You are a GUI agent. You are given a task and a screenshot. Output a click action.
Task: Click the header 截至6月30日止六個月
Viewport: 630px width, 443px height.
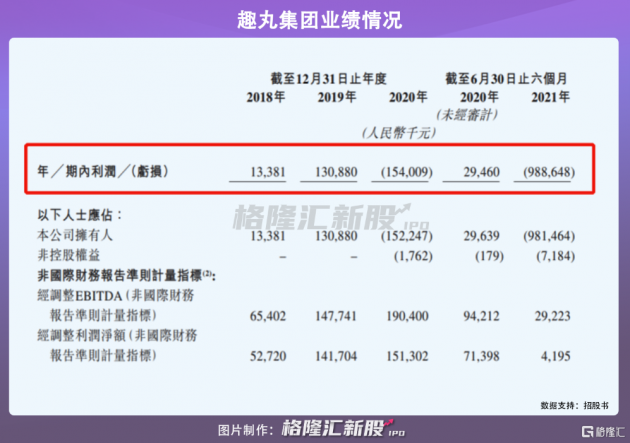tap(506, 79)
